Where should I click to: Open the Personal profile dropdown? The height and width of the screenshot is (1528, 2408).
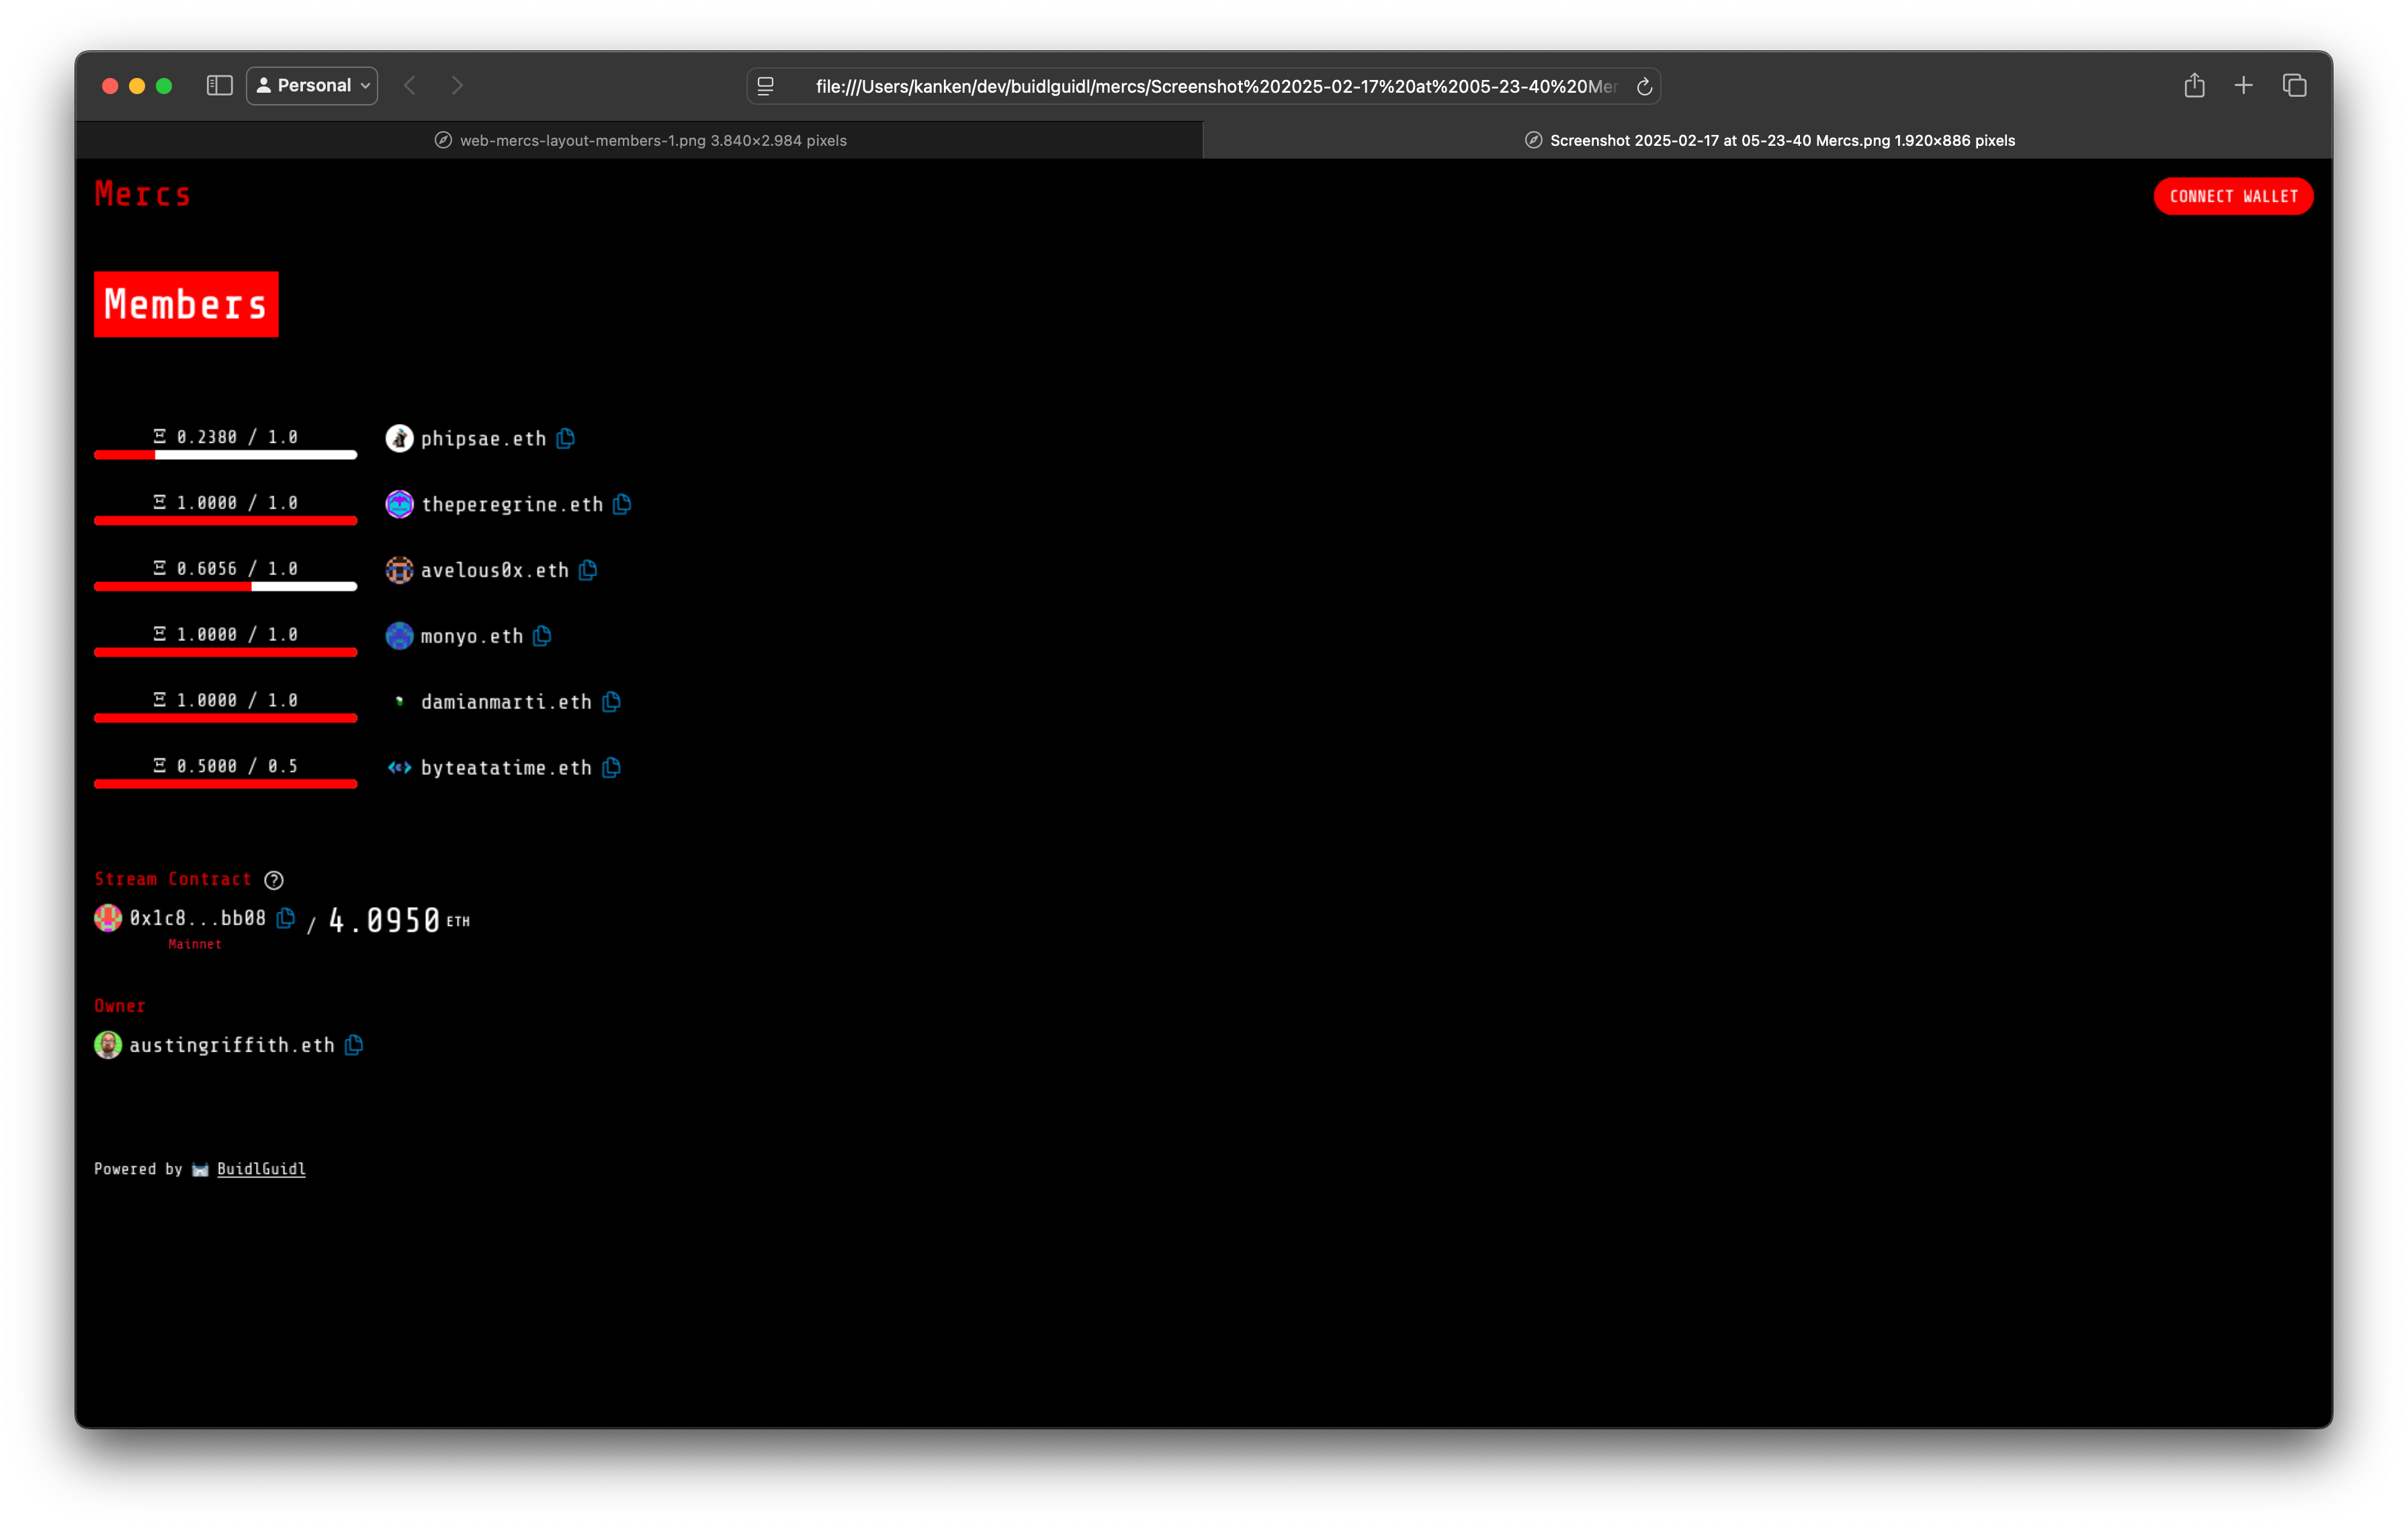coord(311,85)
